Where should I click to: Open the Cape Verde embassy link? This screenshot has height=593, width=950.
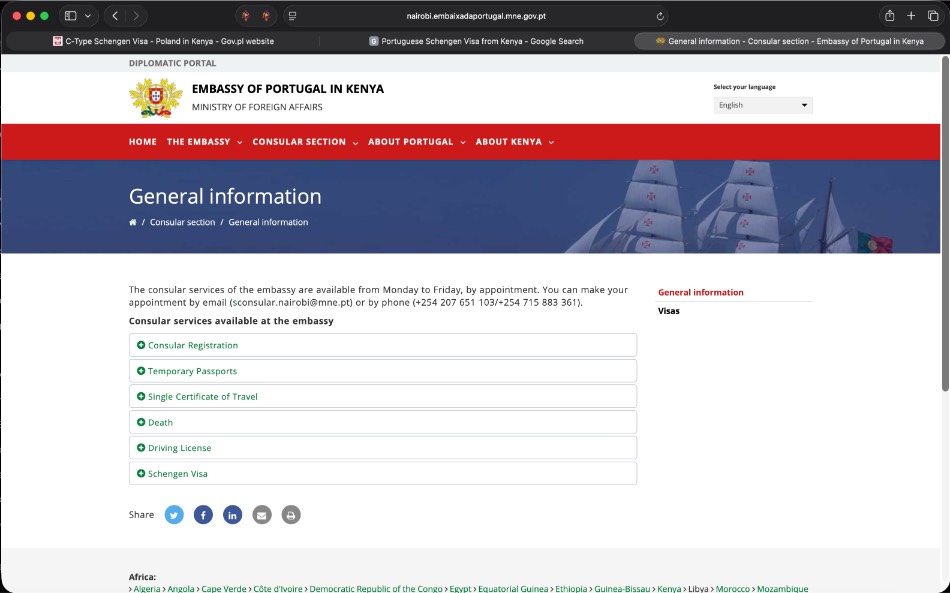[x=224, y=589]
